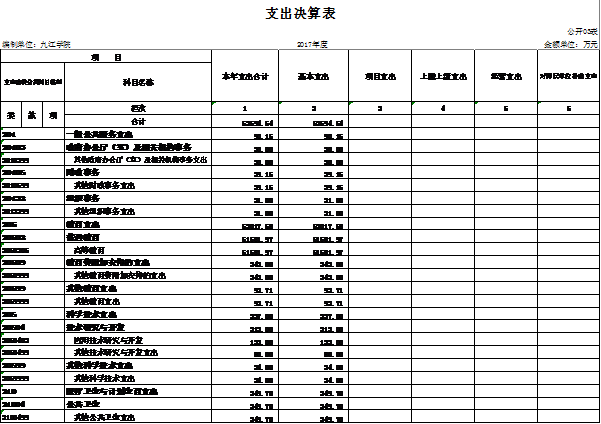Click column number 1 in 栏次 row

[x=245, y=108]
